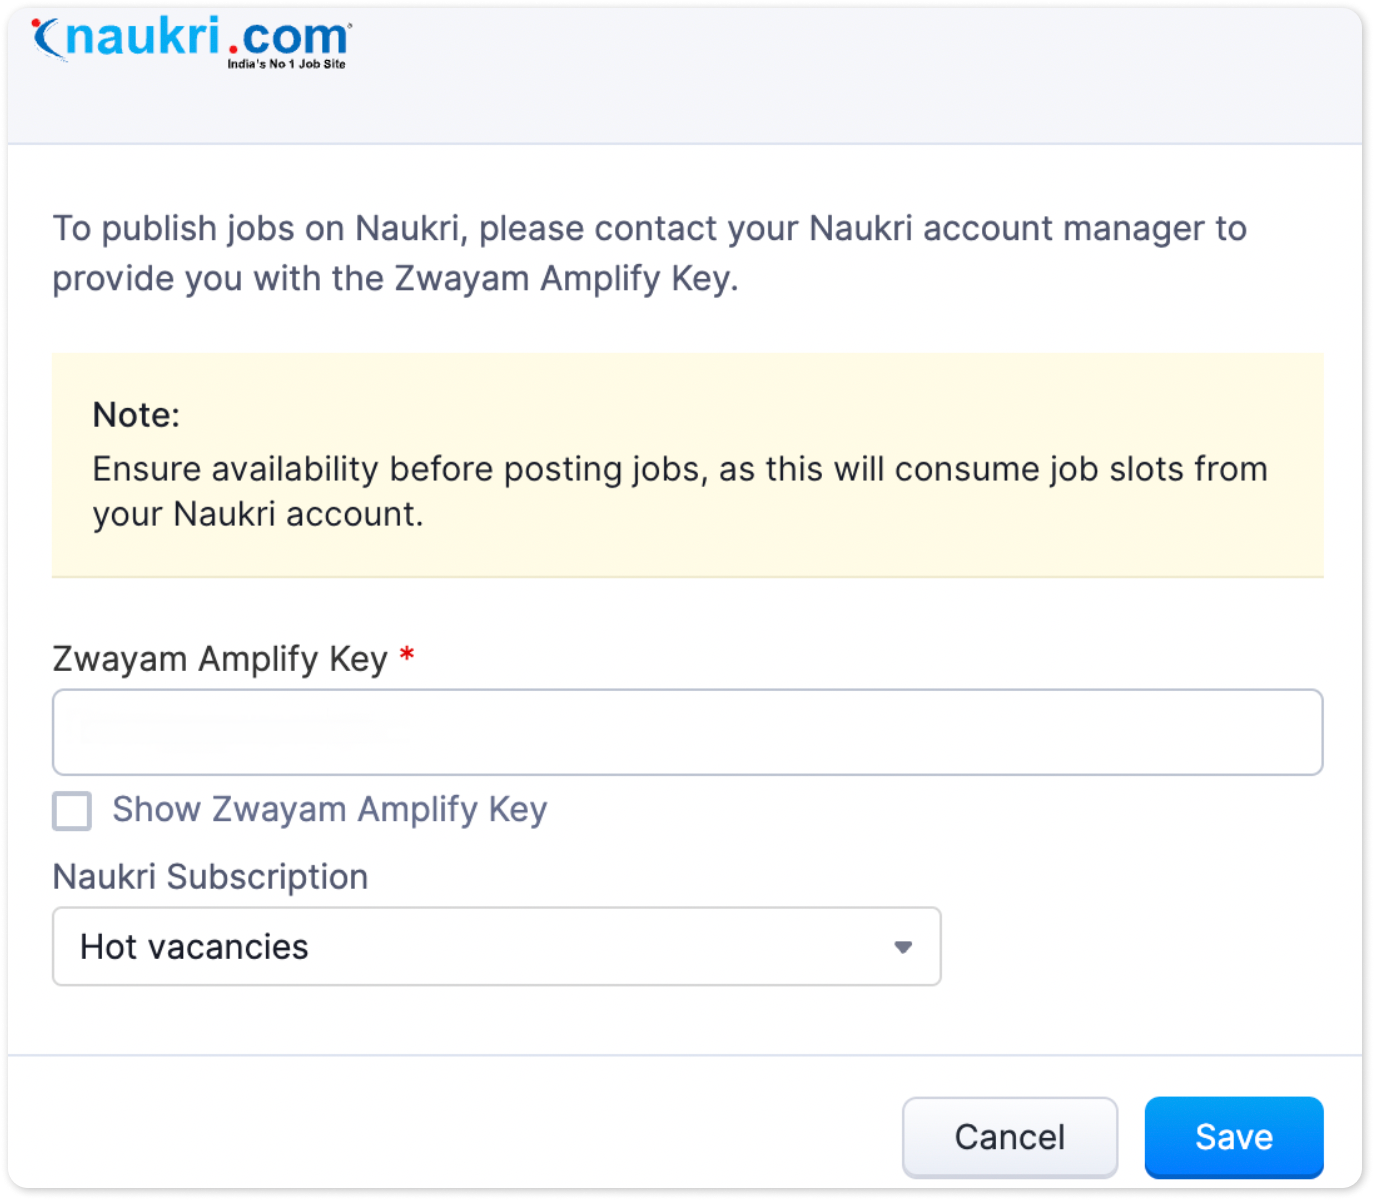The height and width of the screenshot is (1200, 1374).
Task: Click the "Ensure availability before posting jobs" sentence
Action: pos(680,469)
